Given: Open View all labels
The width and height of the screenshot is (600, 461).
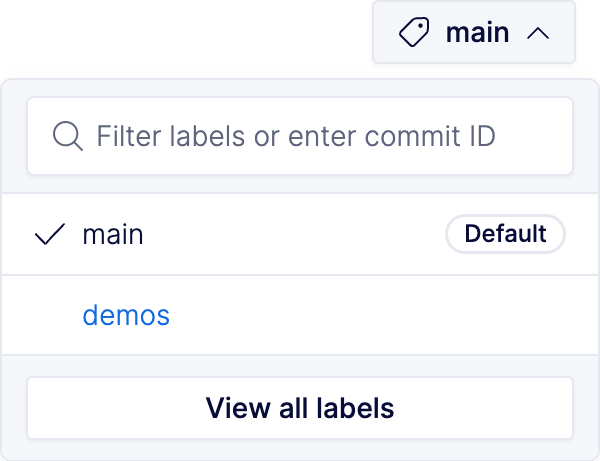Looking at the screenshot, I should click(x=300, y=408).
